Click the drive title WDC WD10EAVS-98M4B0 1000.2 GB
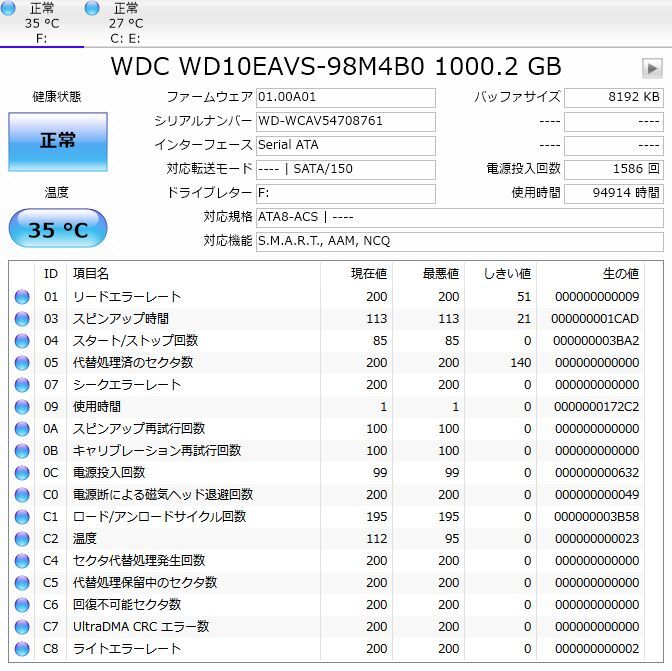Screen dimensions: 672x671 (x=336, y=67)
